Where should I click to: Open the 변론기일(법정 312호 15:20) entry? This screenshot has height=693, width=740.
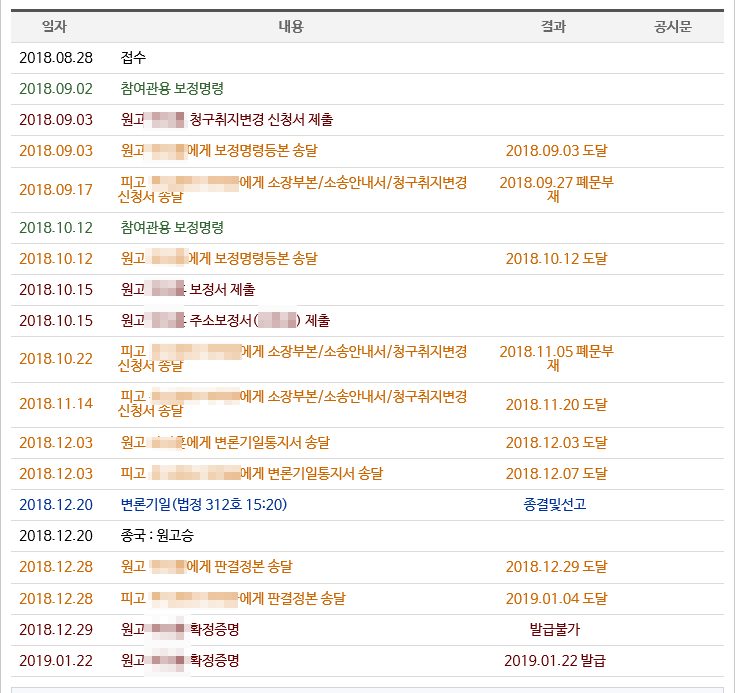203,505
